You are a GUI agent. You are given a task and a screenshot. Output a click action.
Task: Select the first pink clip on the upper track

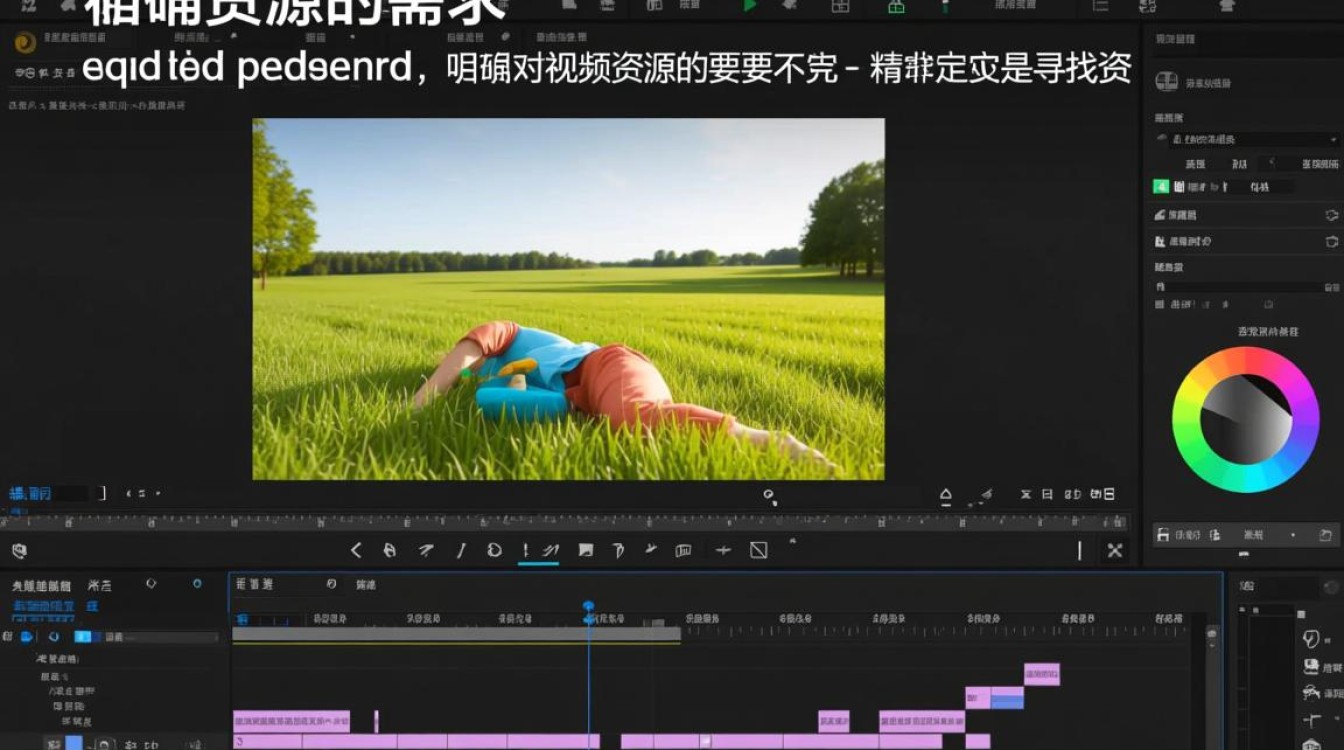(291, 721)
